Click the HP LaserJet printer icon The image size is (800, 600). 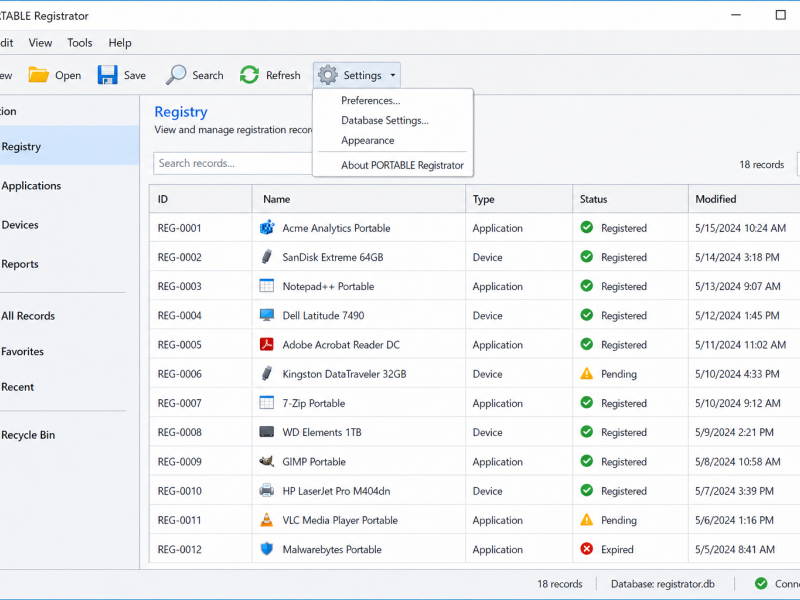click(x=267, y=490)
